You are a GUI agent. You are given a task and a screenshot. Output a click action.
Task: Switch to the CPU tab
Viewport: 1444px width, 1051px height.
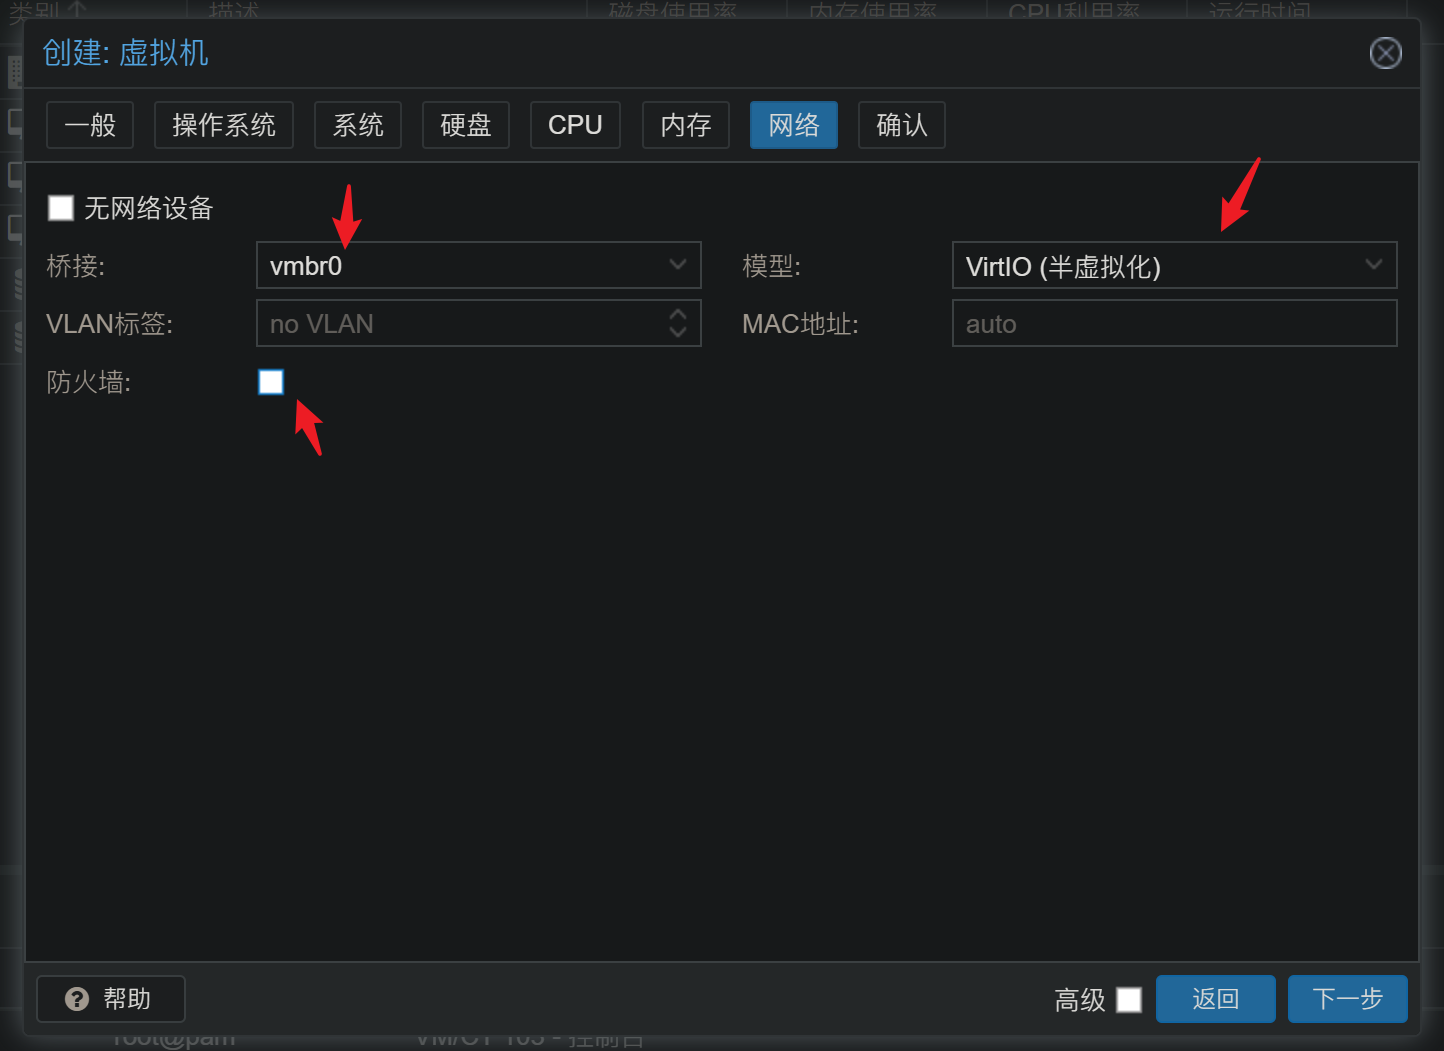coord(575,125)
